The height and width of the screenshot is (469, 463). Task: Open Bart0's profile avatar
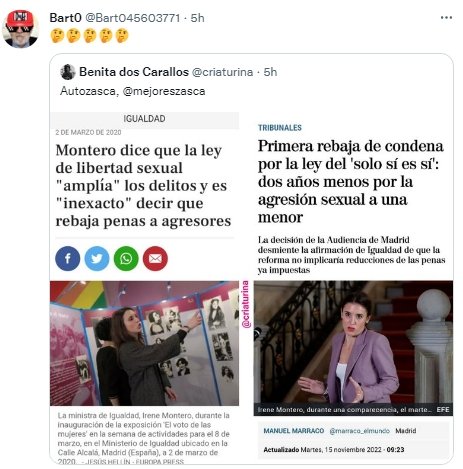coord(20,29)
